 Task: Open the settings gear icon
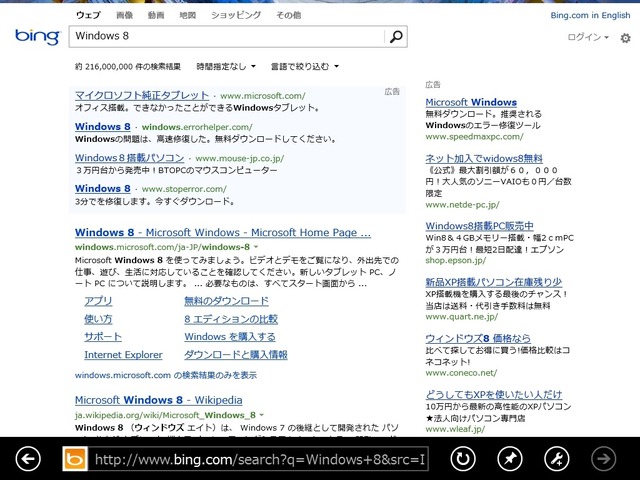coord(625,38)
